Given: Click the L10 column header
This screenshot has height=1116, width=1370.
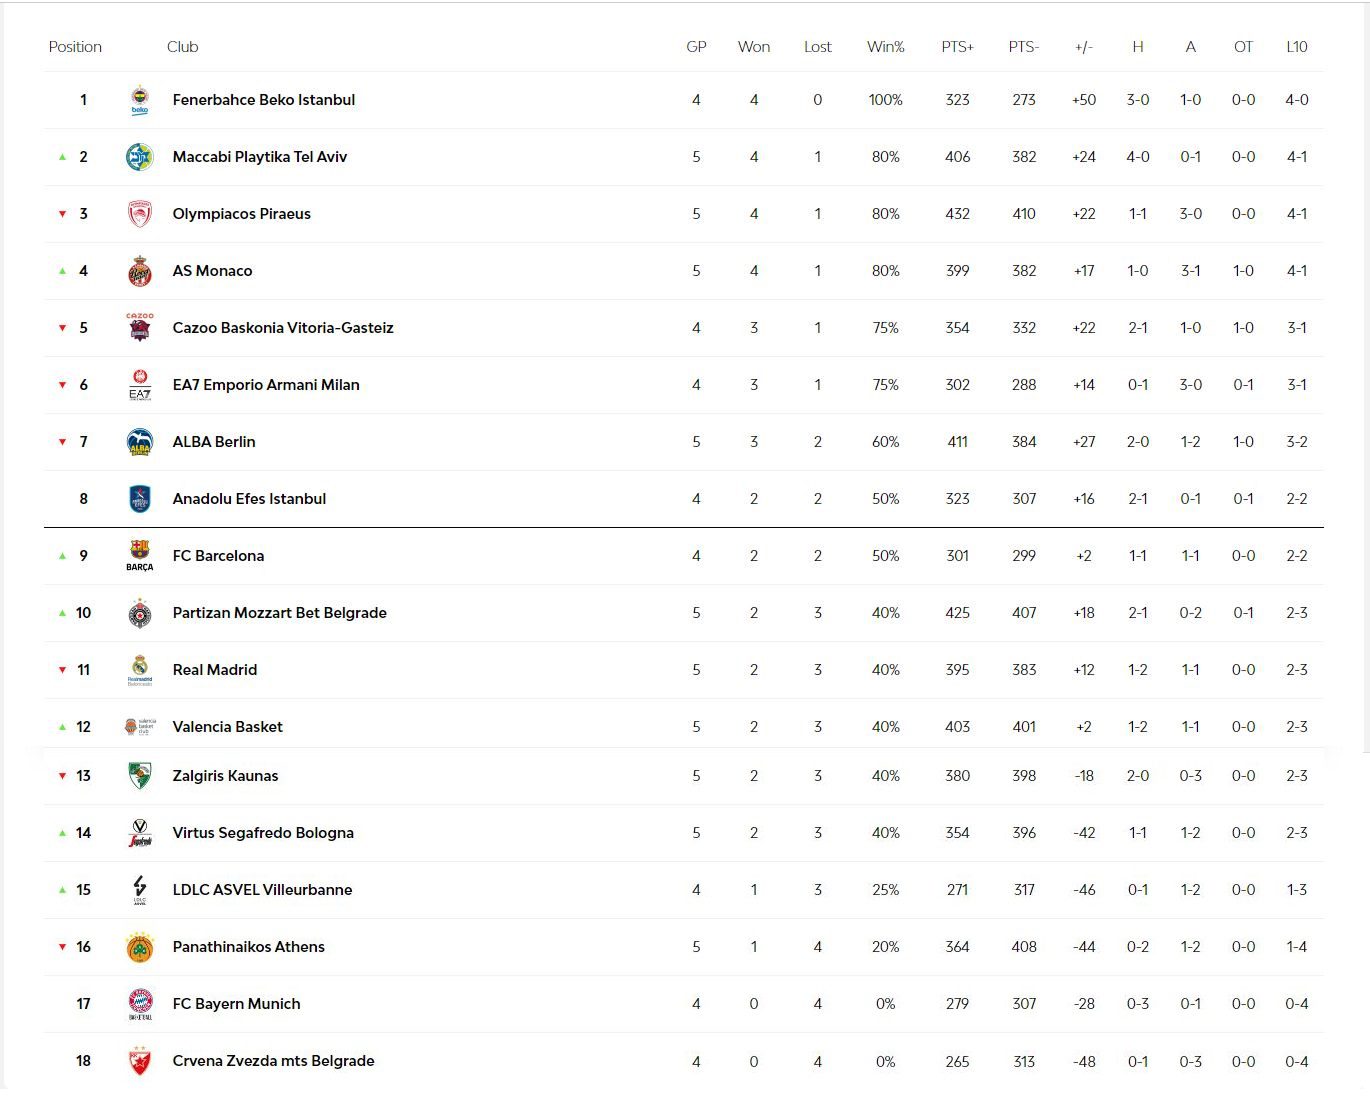Looking at the screenshot, I should click(x=1296, y=47).
